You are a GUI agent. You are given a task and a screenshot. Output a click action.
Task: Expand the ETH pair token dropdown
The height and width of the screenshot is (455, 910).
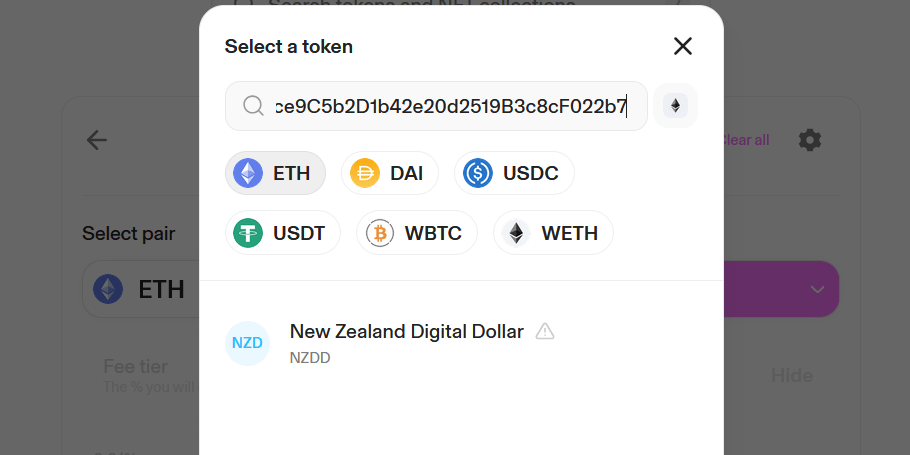point(140,290)
